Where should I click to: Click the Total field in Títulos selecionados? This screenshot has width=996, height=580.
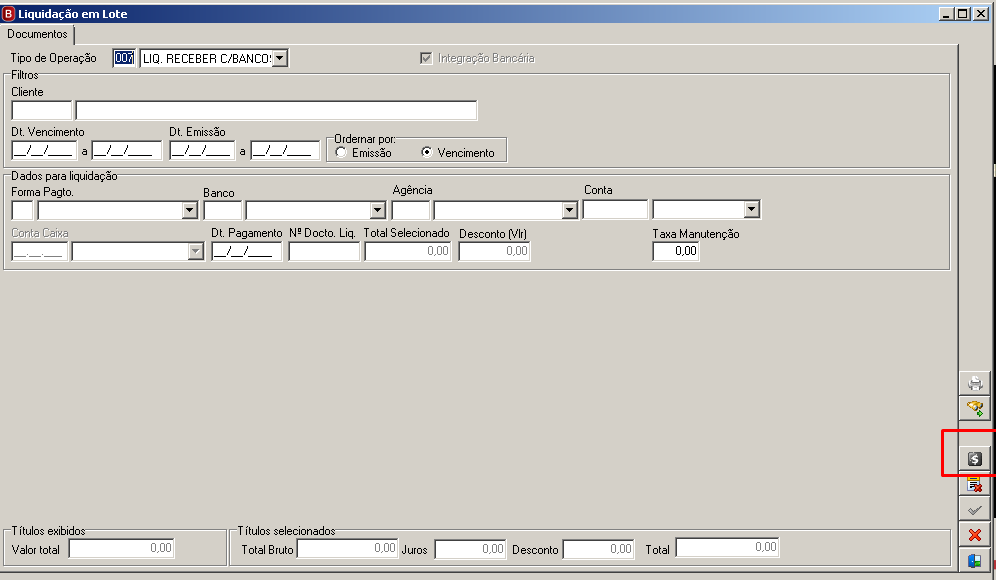pyautogui.click(x=727, y=548)
